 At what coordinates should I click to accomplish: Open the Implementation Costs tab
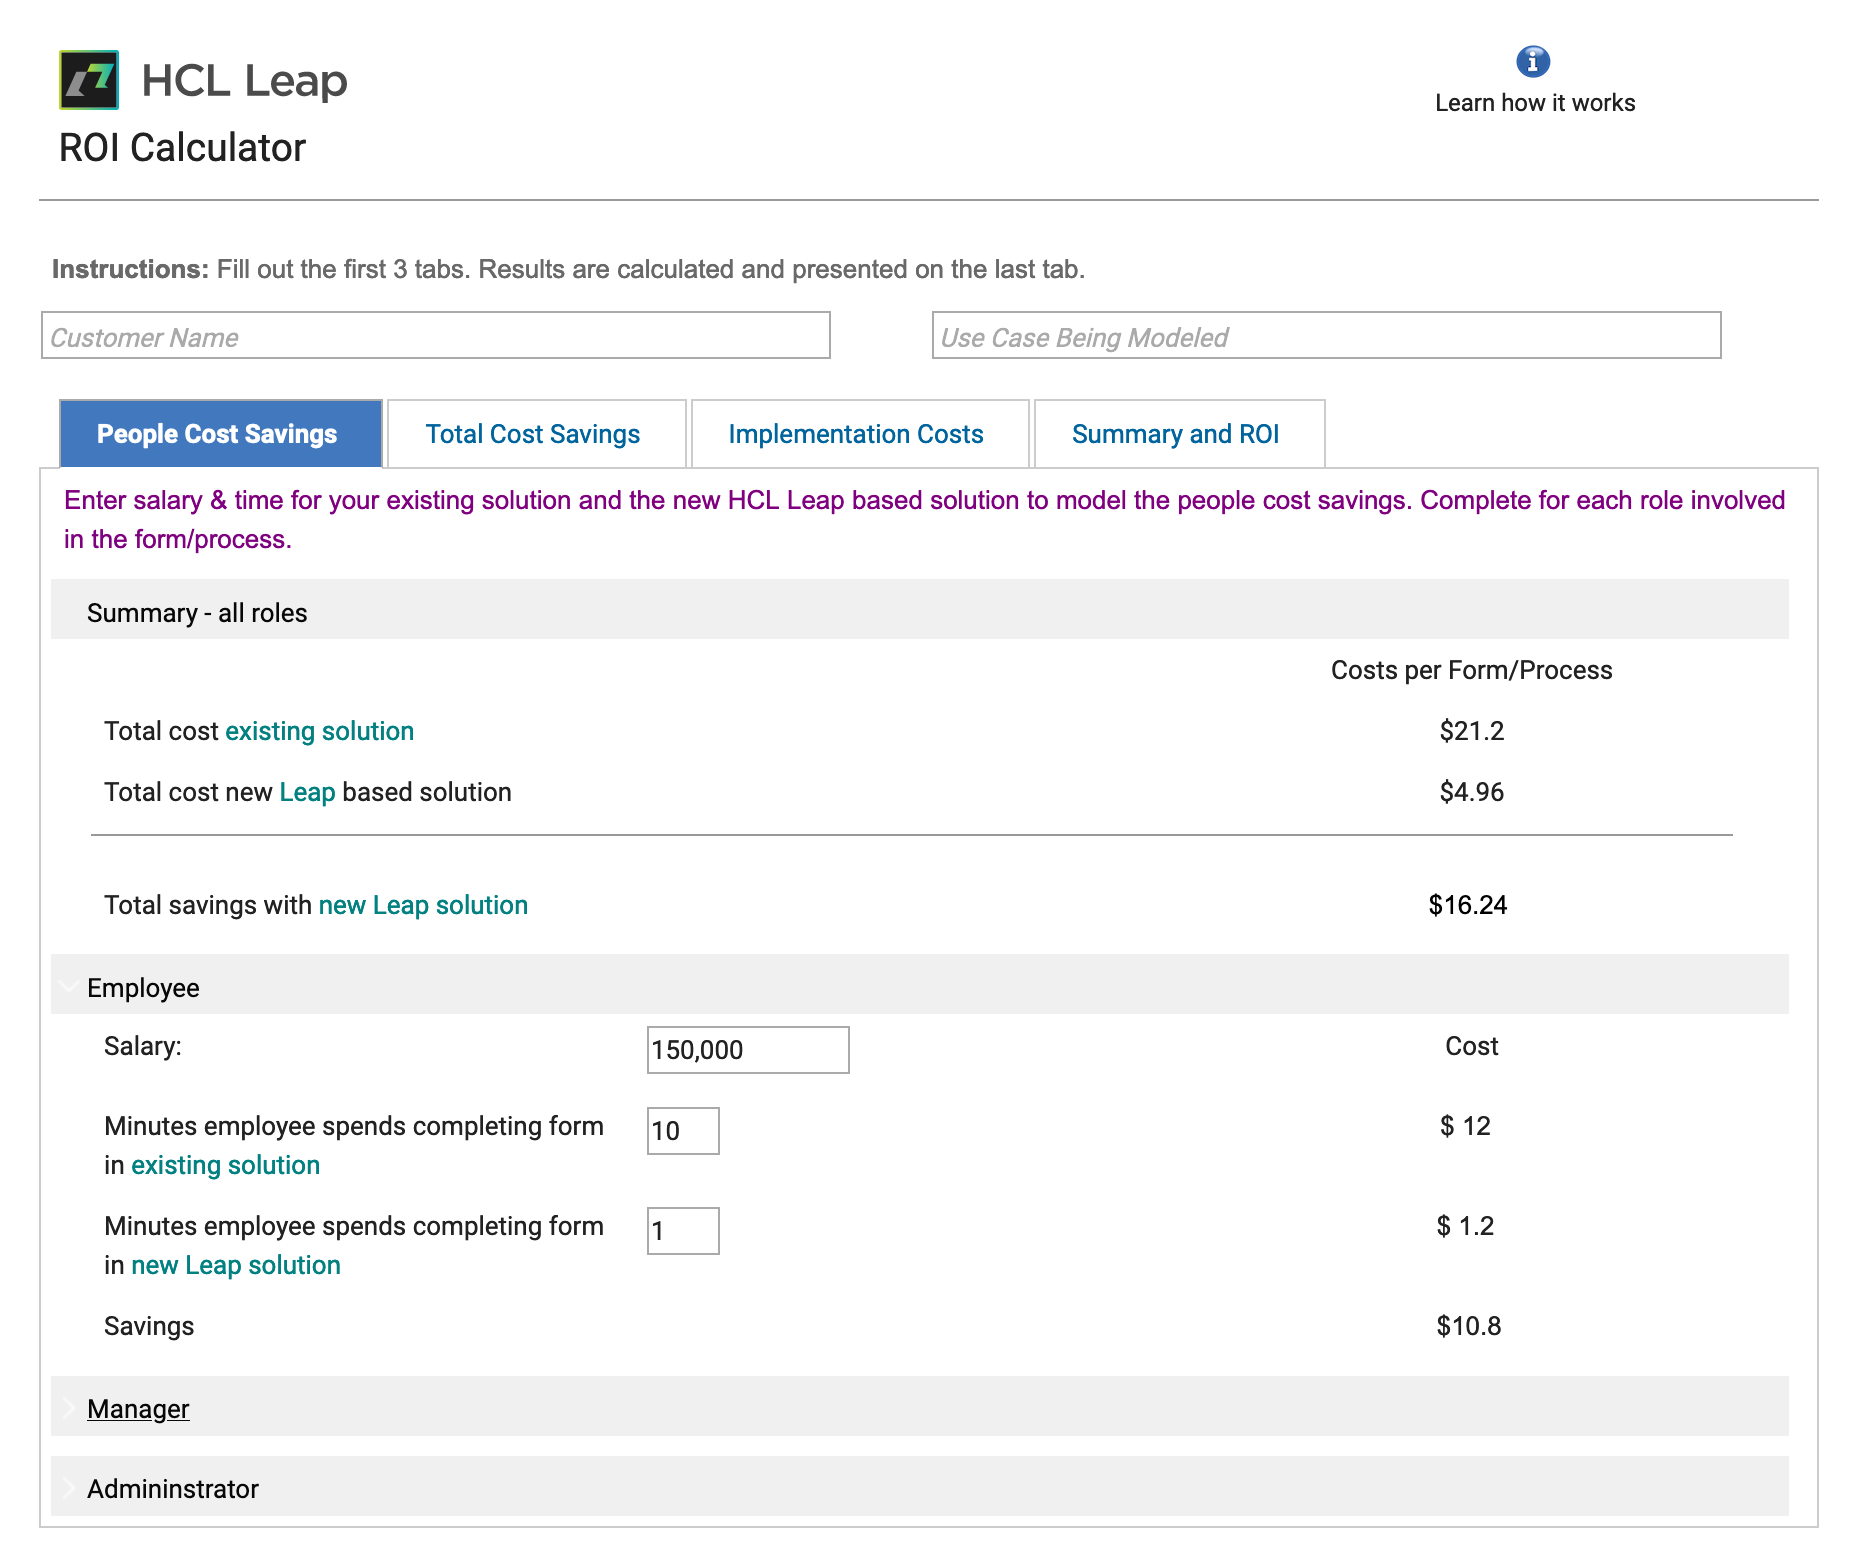(860, 434)
